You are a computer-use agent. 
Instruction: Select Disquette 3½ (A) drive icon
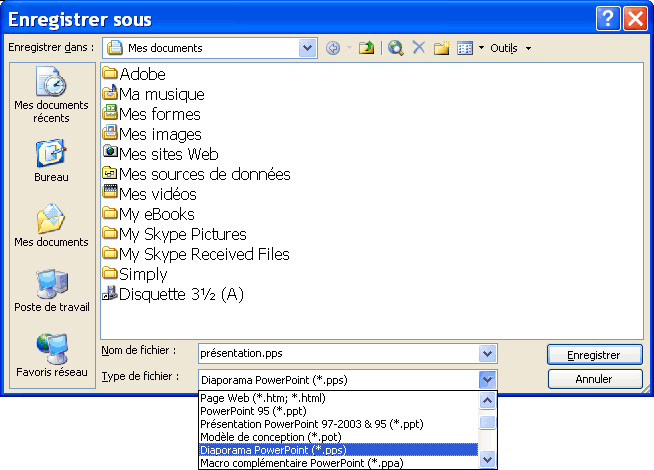(x=110, y=293)
